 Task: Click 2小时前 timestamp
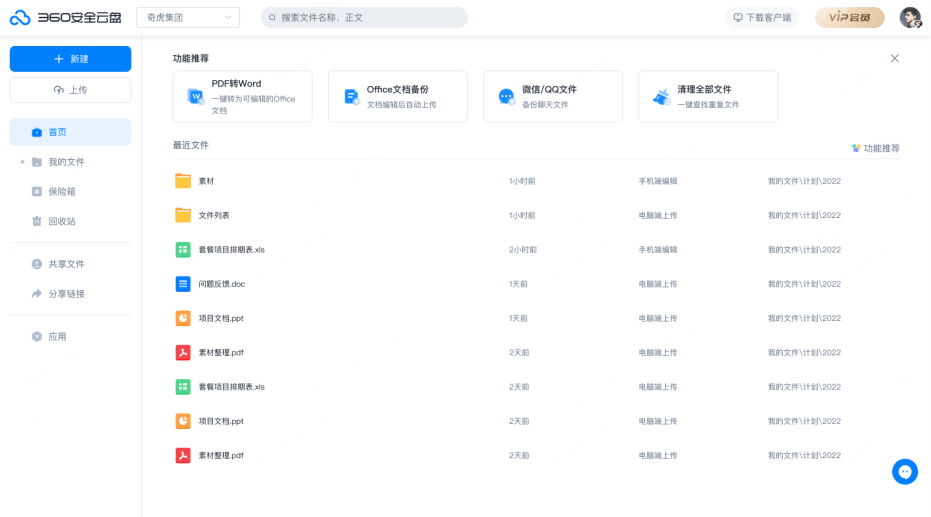click(522, 250)
